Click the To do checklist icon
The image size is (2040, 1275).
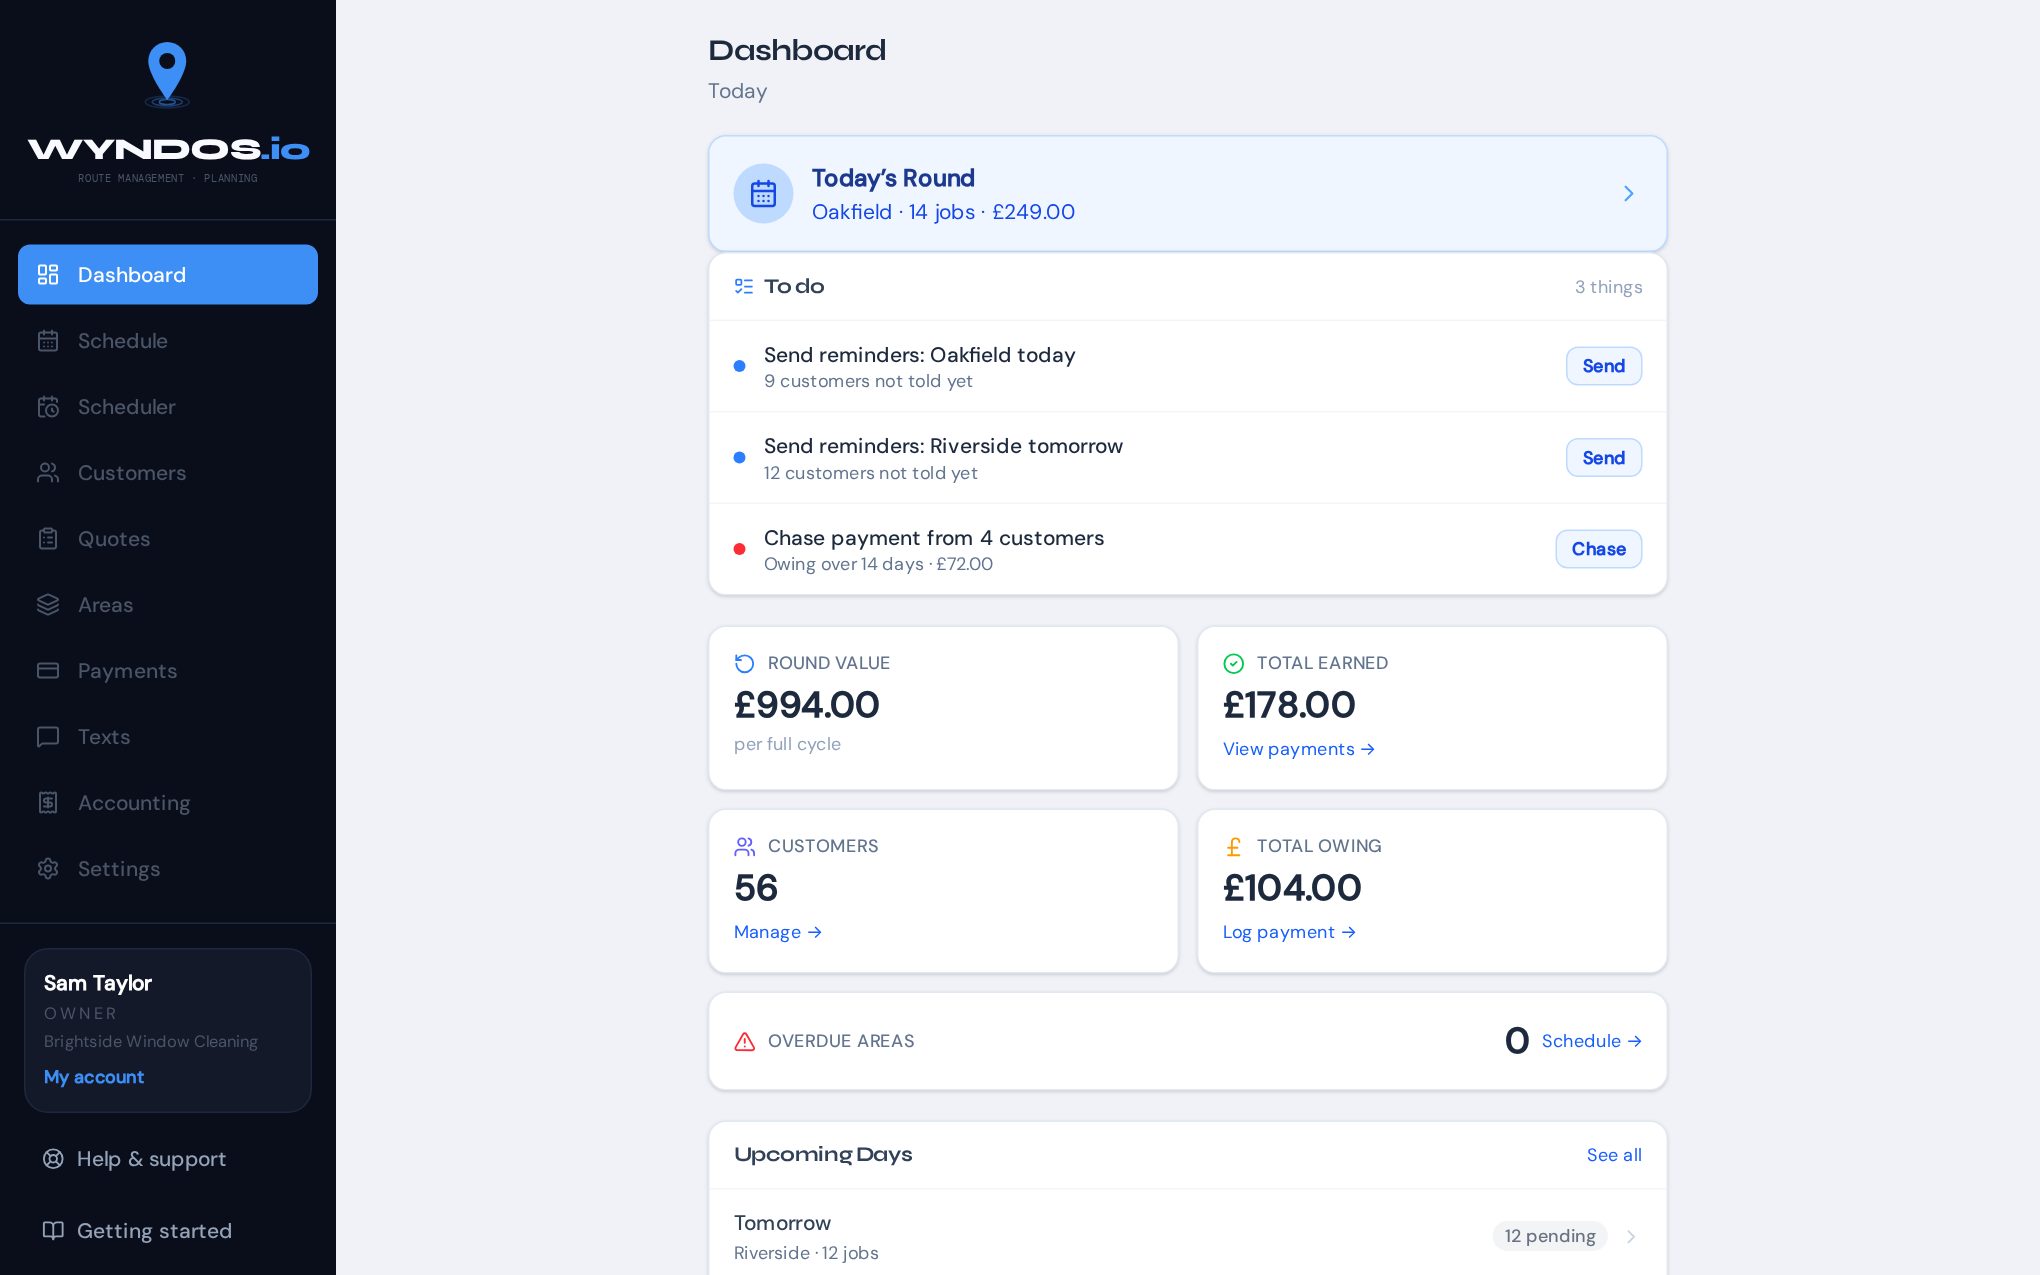pos(744,287)
